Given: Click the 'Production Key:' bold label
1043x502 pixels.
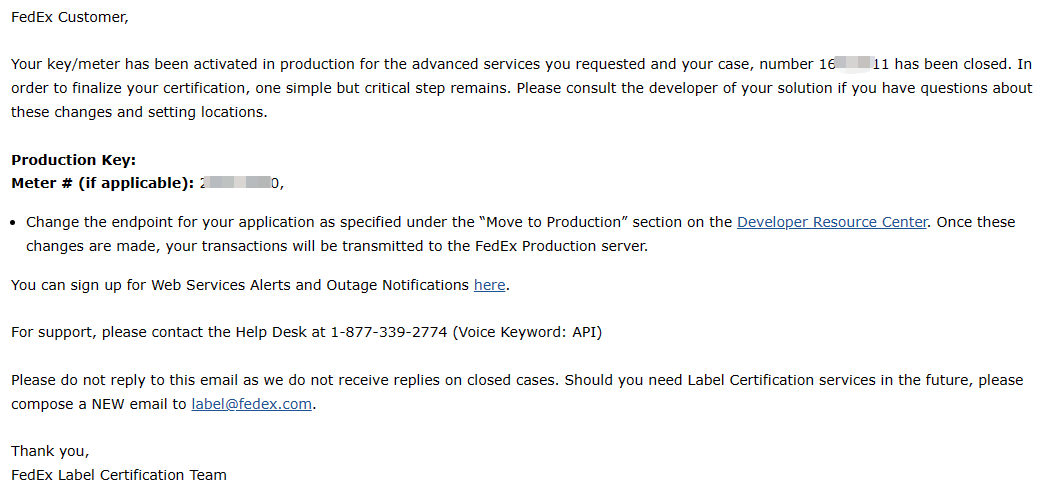Looking at the screenshot, I should click(74, 160).
